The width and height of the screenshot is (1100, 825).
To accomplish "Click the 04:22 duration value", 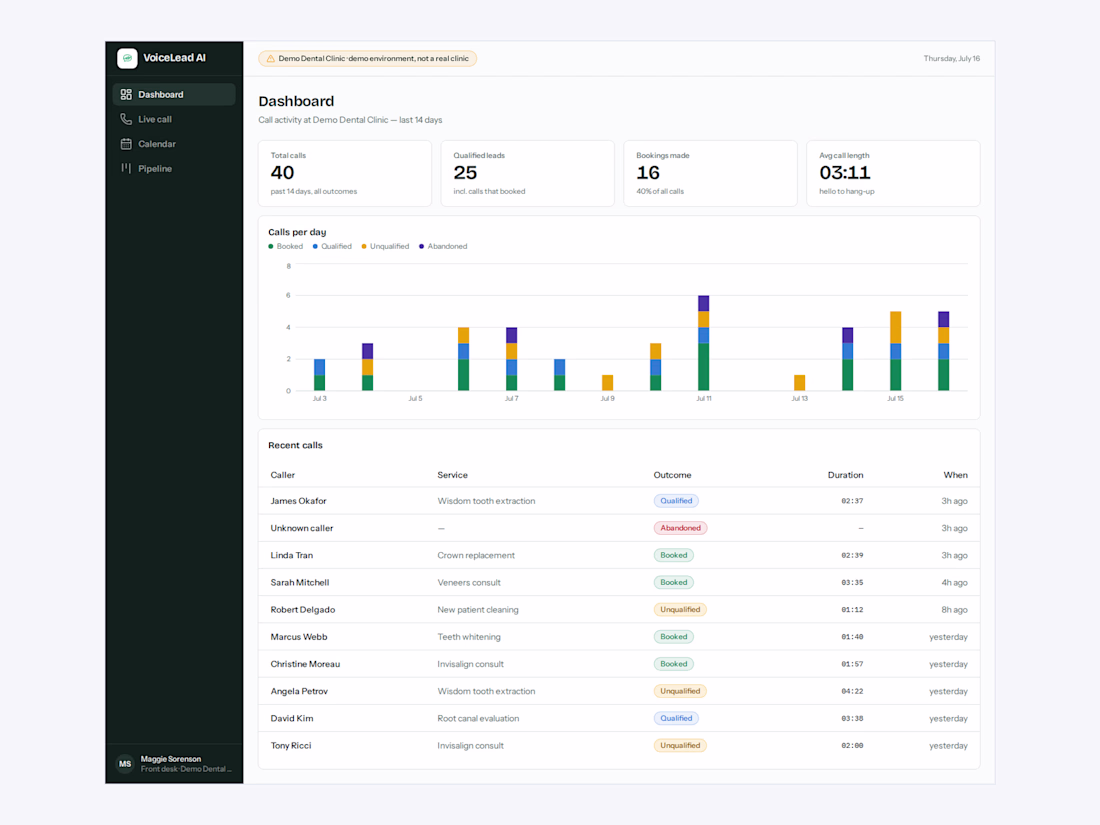I will pyautogui.click(x=852, y=692).
